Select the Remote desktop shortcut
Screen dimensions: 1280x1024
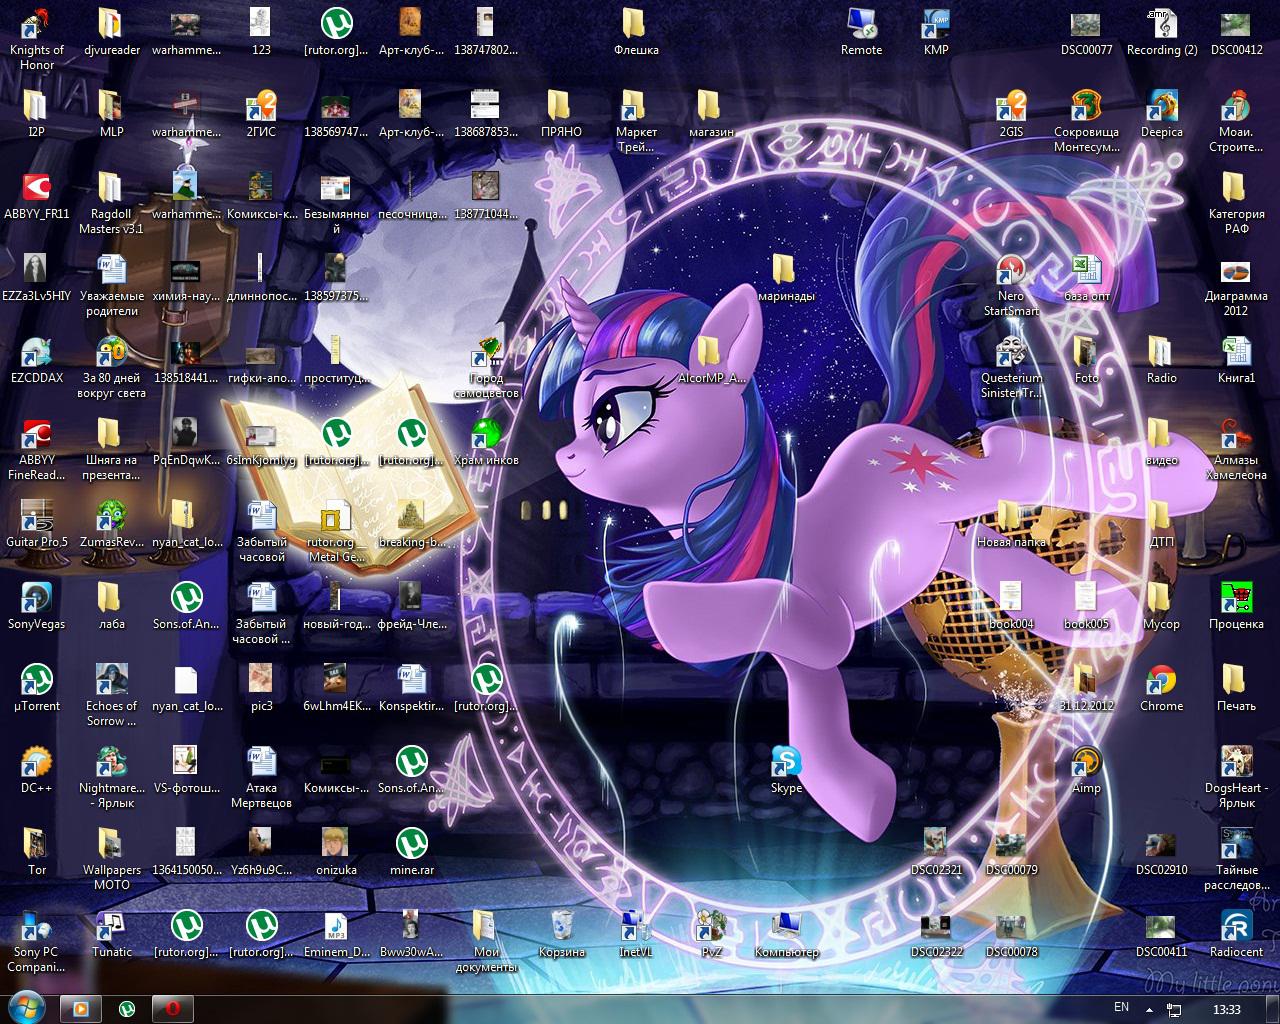861,32
